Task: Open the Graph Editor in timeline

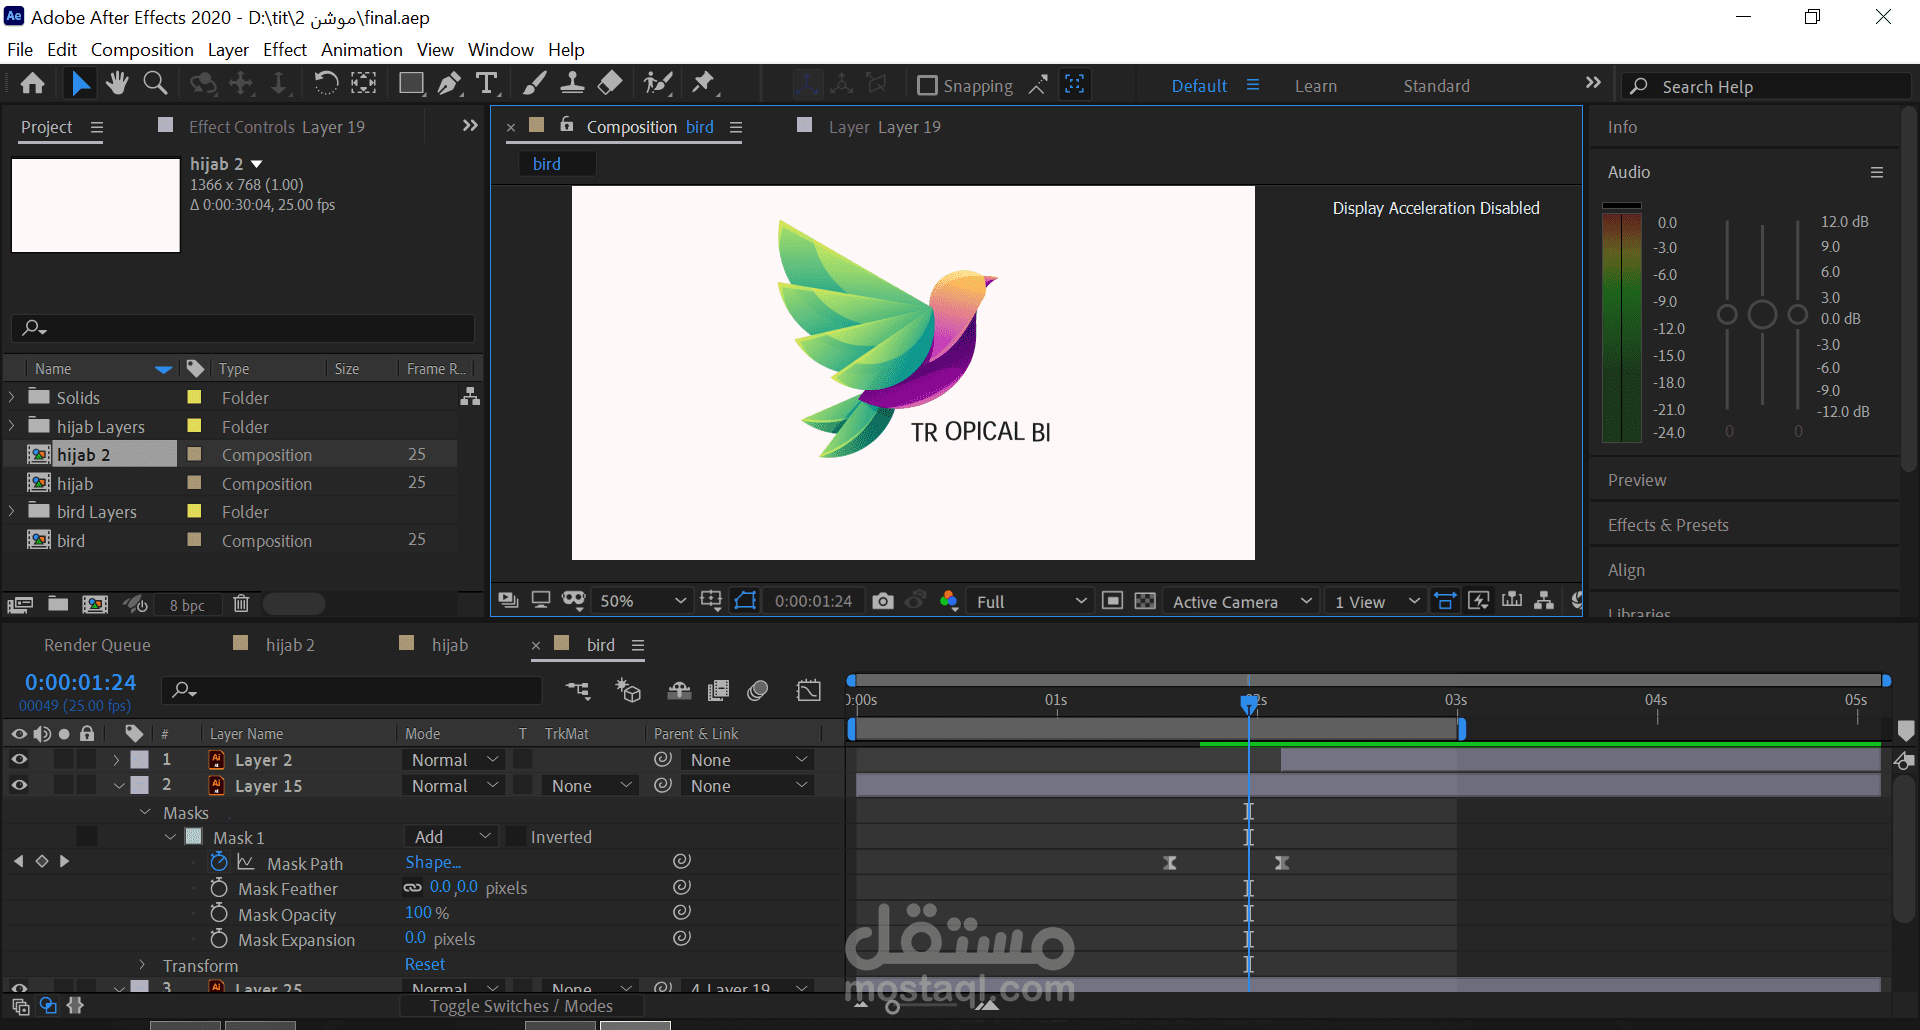Action: click(x=809, y=690)
